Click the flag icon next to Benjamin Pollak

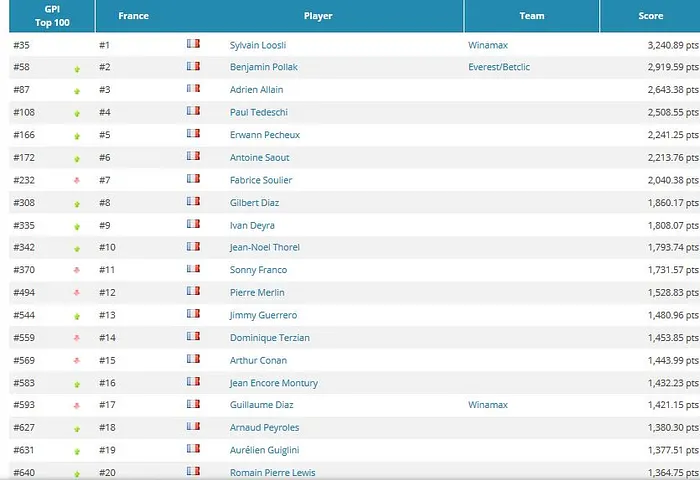coord(193,66)
